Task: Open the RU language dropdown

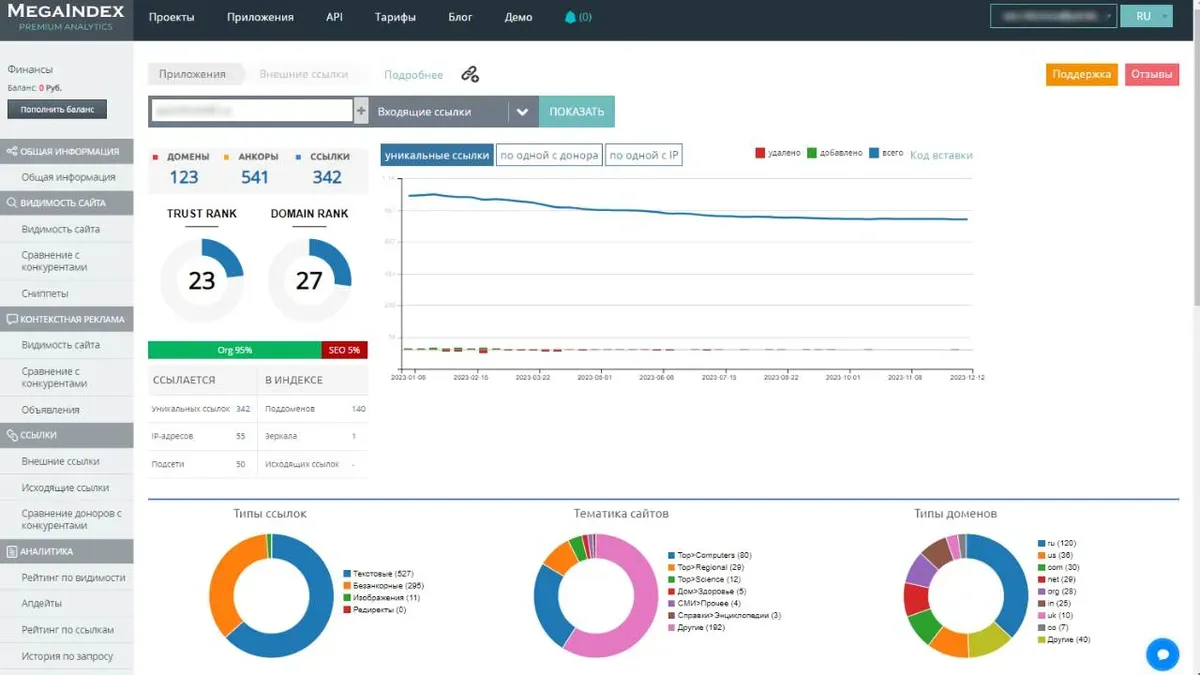Action: [x=1147, y=17]
